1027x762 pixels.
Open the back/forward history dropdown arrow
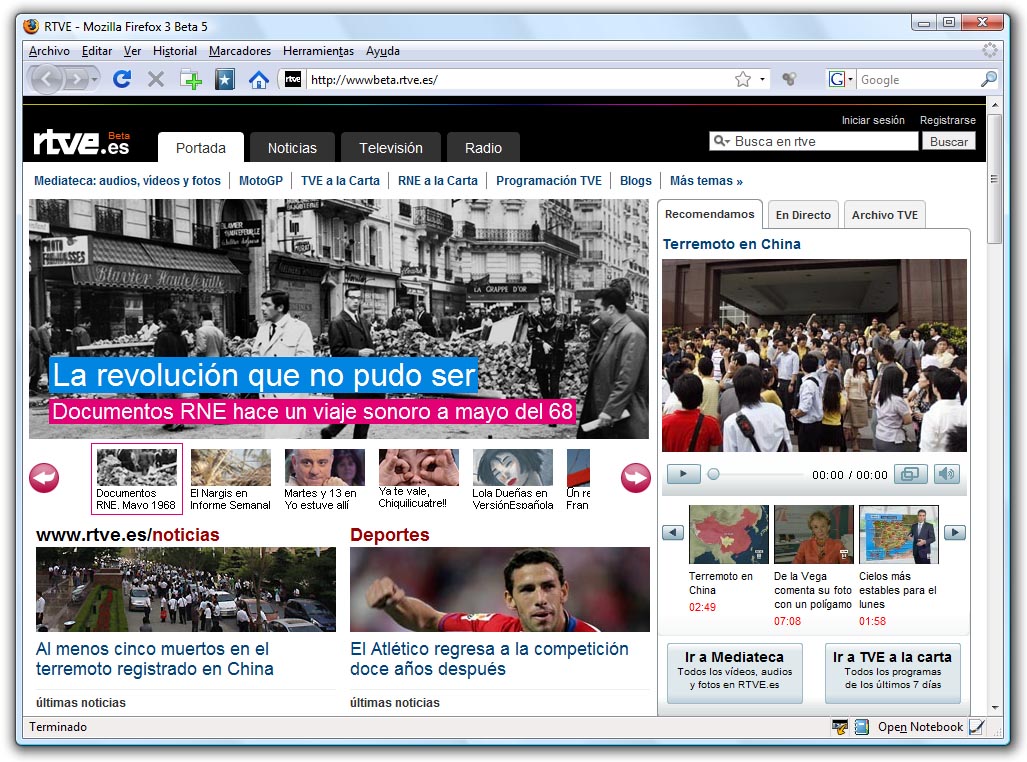point(95,80)
